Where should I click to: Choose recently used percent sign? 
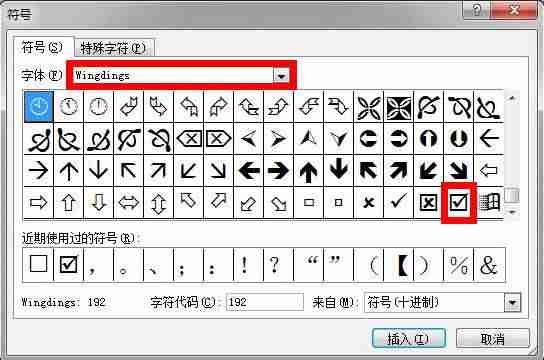[458, 264]
